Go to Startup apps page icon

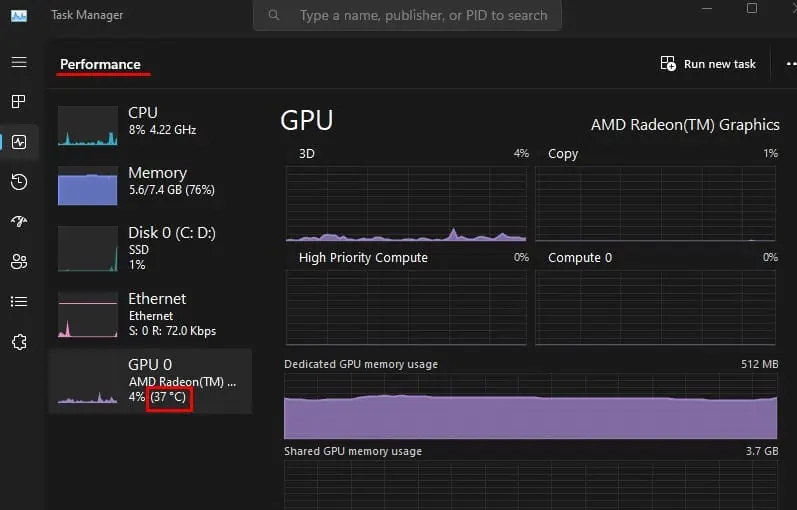tap(19, 221)
